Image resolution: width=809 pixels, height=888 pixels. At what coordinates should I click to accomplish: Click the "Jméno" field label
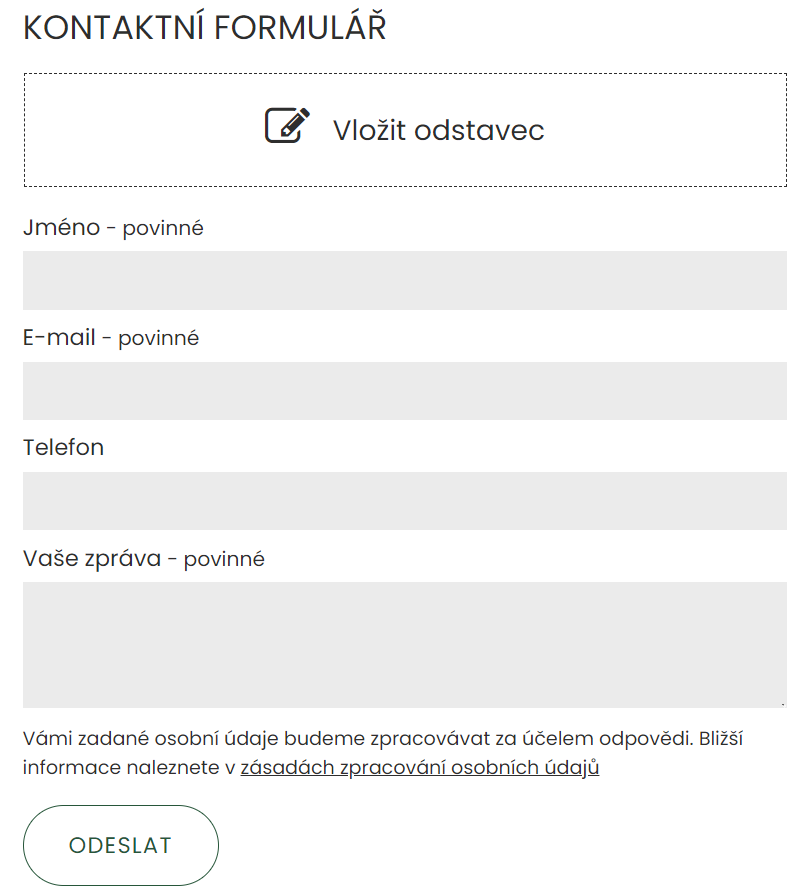point(61,227)
